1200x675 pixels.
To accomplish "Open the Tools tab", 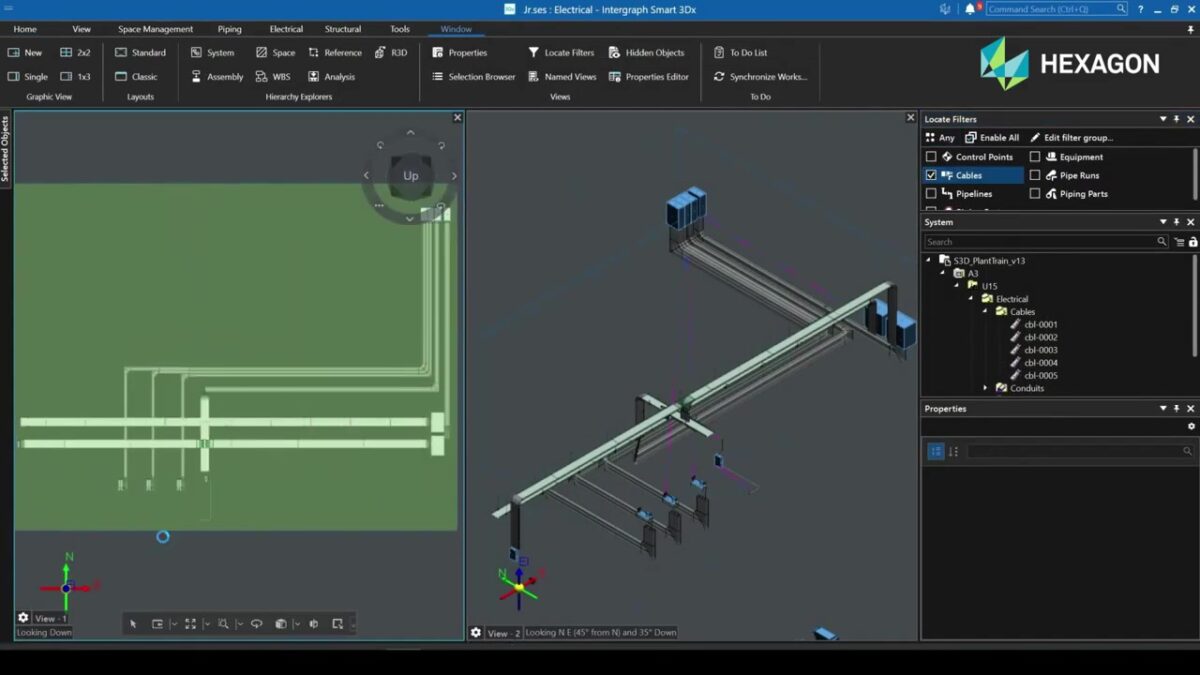I will 400,29.
